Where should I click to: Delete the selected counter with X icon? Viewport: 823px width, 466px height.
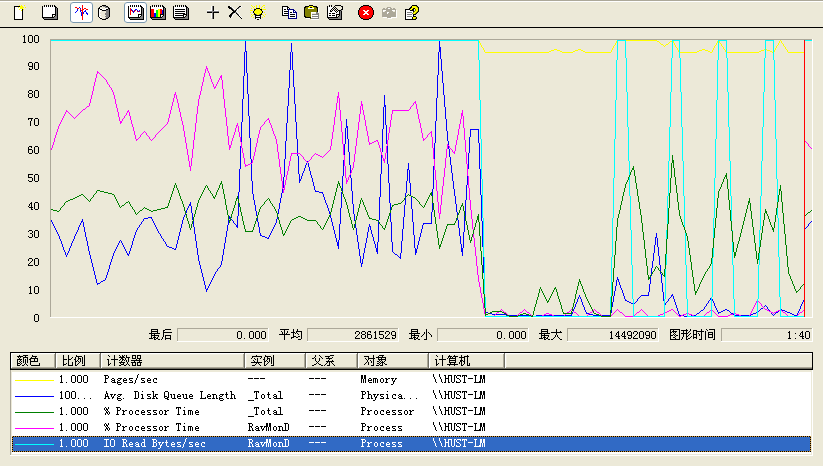[234, 12]
